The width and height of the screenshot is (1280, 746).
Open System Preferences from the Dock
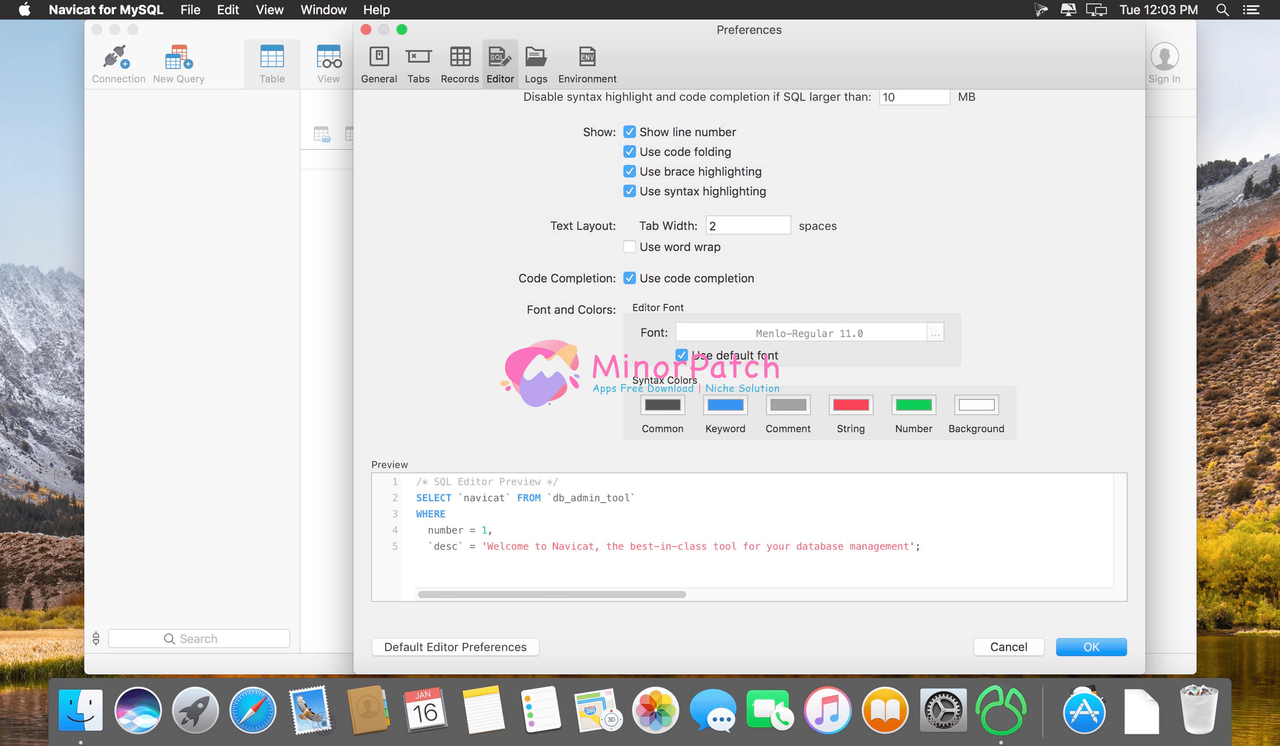tap(943, 710)
